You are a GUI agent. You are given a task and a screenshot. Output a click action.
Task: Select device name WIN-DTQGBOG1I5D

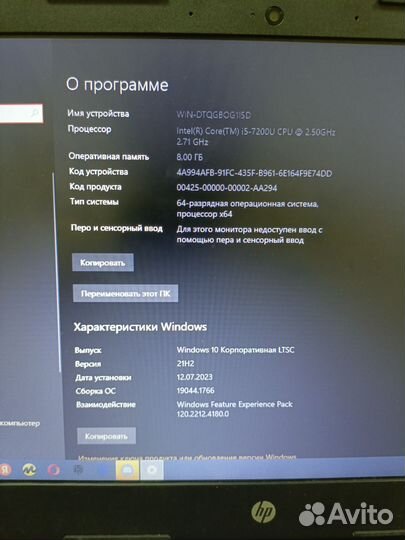[x=214, y=115]
